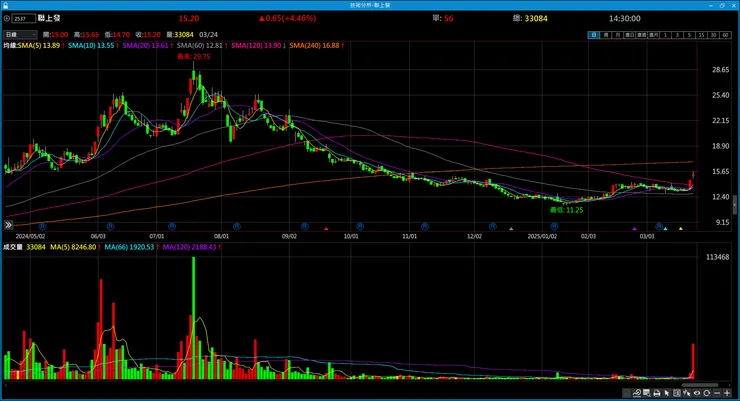The width and height of the screenshot is (740, 401).
Task: Click the time display 14:30:00
Action: pyautogui.click(x=624, y=18)
